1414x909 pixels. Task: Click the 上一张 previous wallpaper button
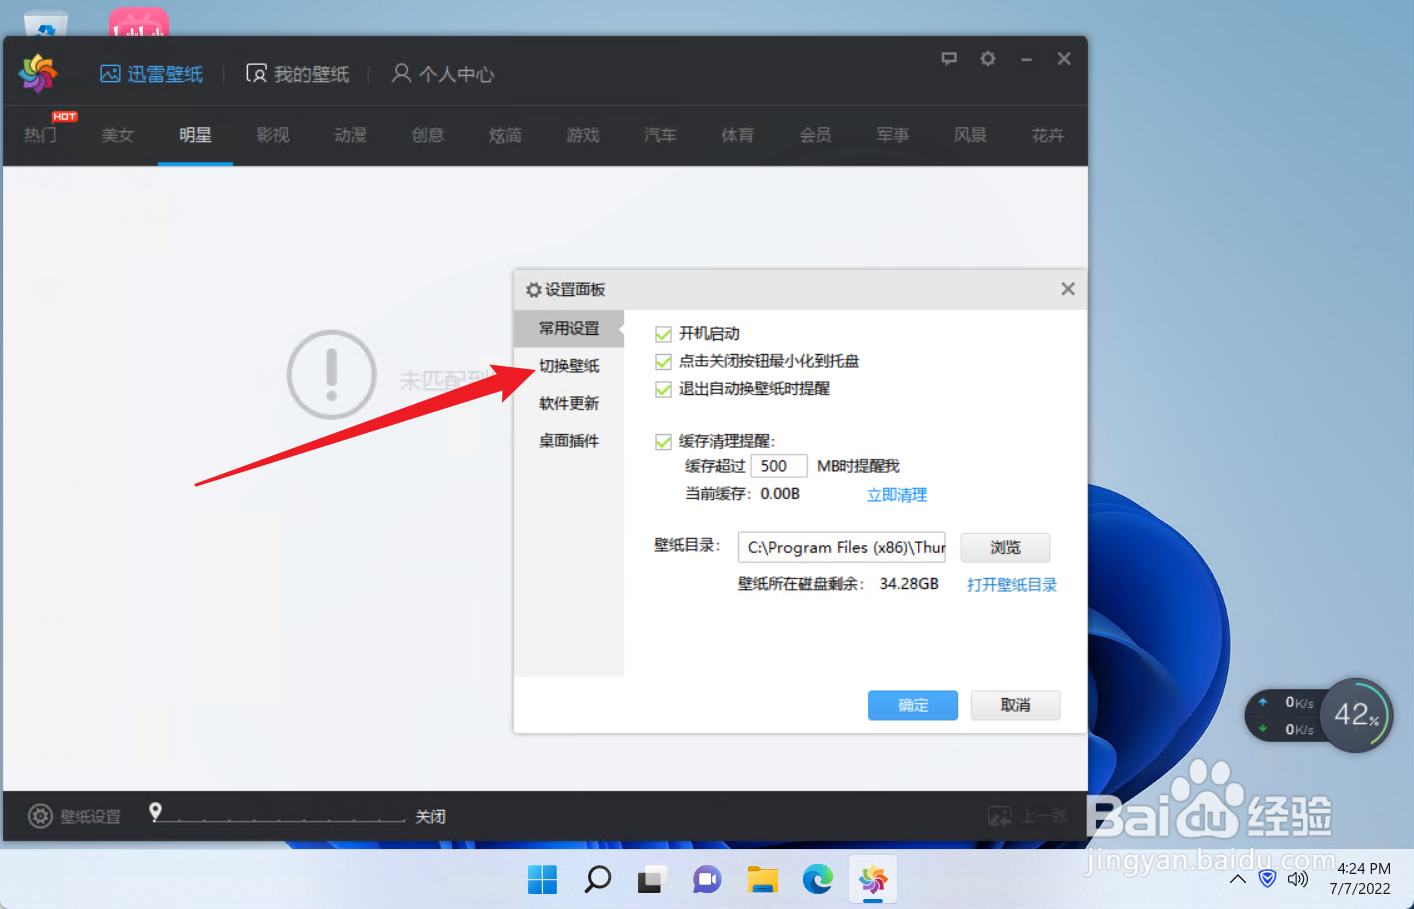(1028, 816)
